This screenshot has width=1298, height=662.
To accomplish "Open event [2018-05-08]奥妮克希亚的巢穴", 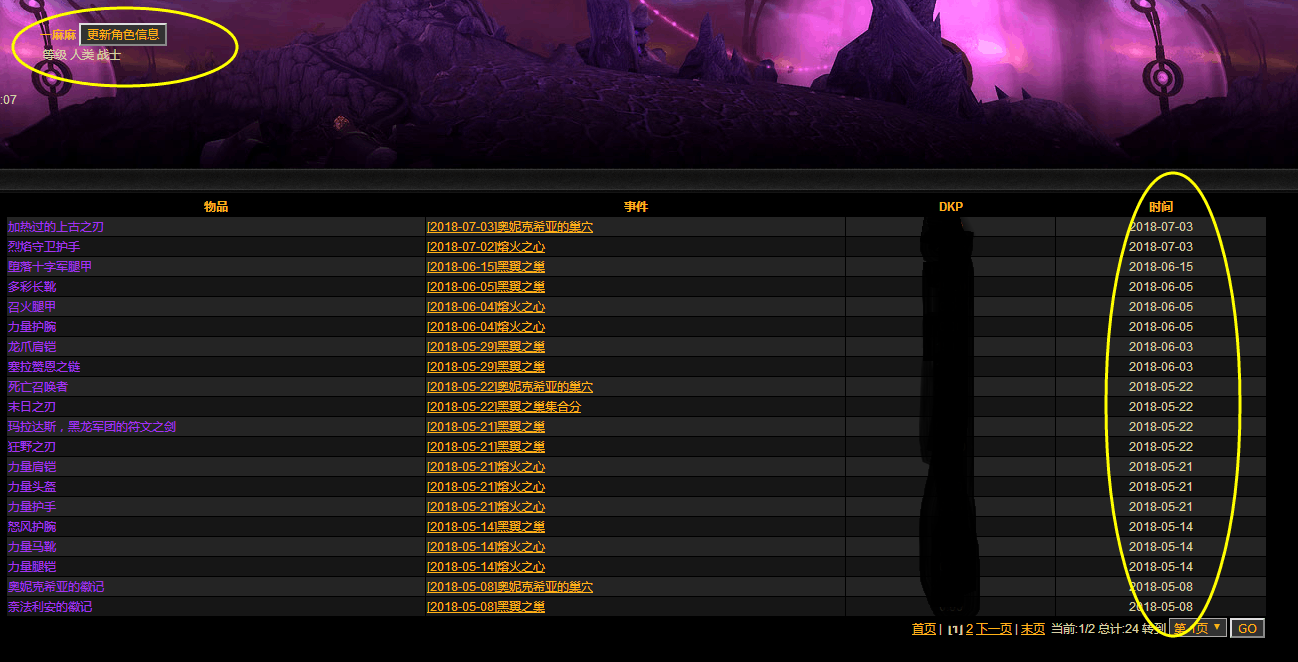I will [510, 586].
